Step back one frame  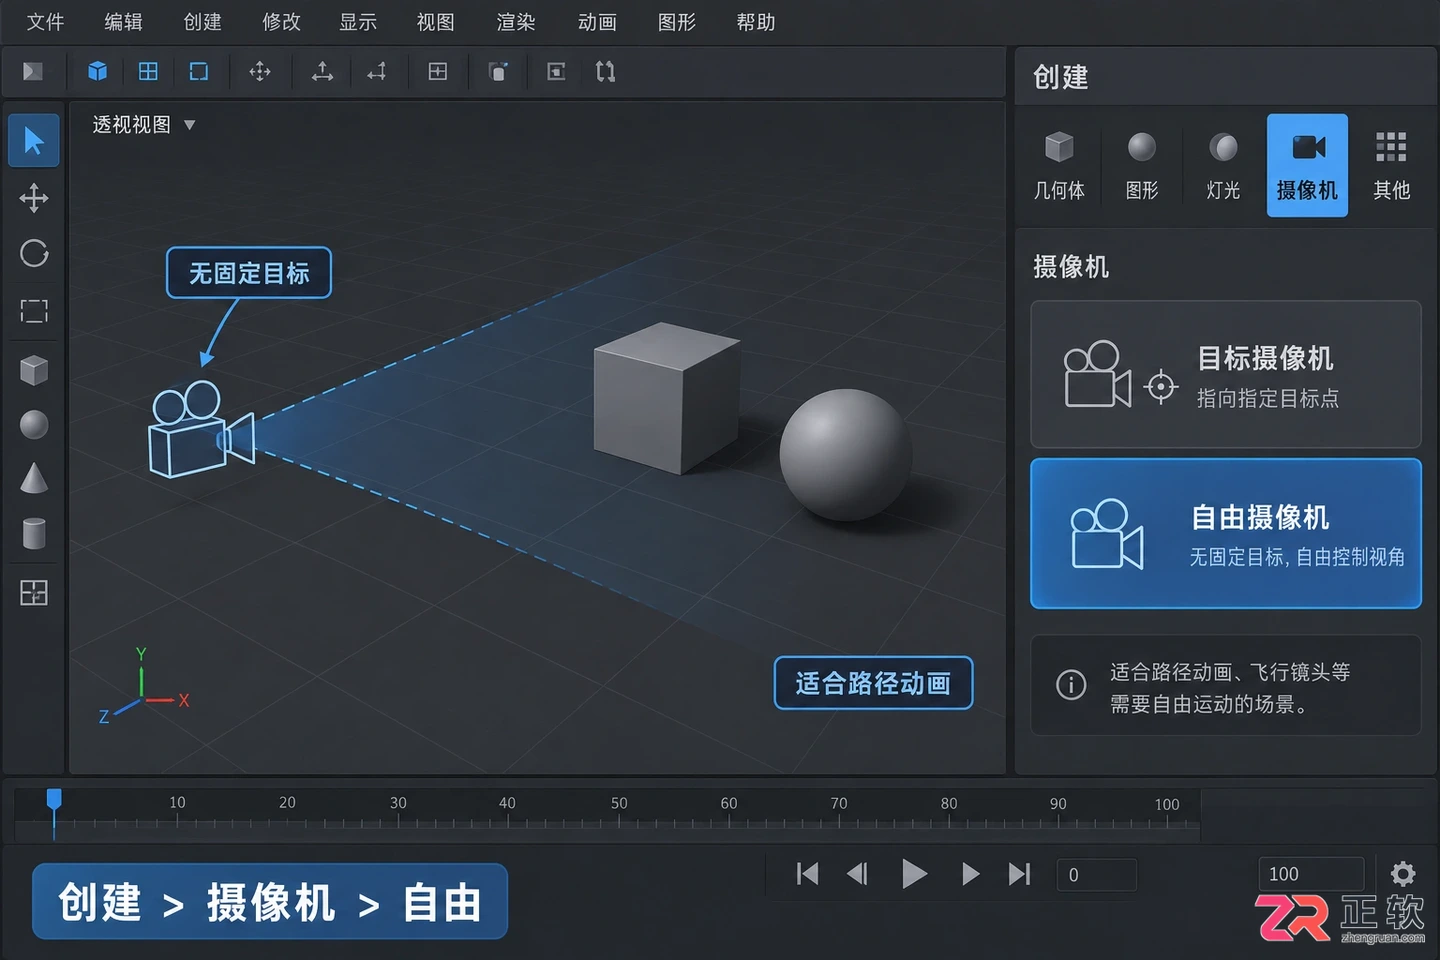click(857, 874)
